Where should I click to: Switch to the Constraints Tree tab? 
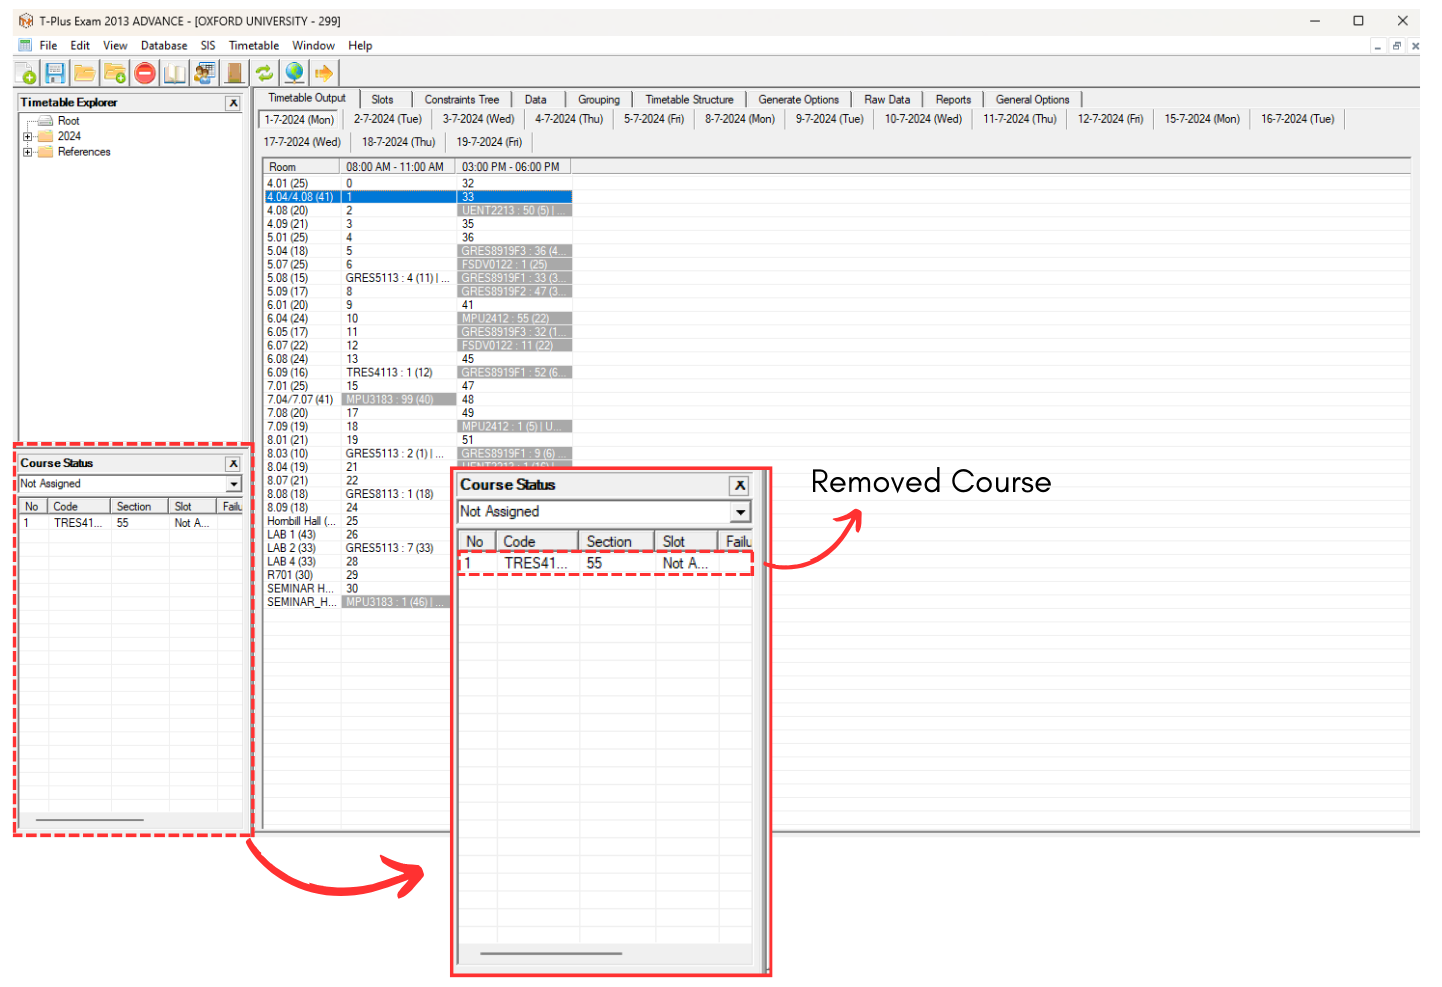click(461, 99)
